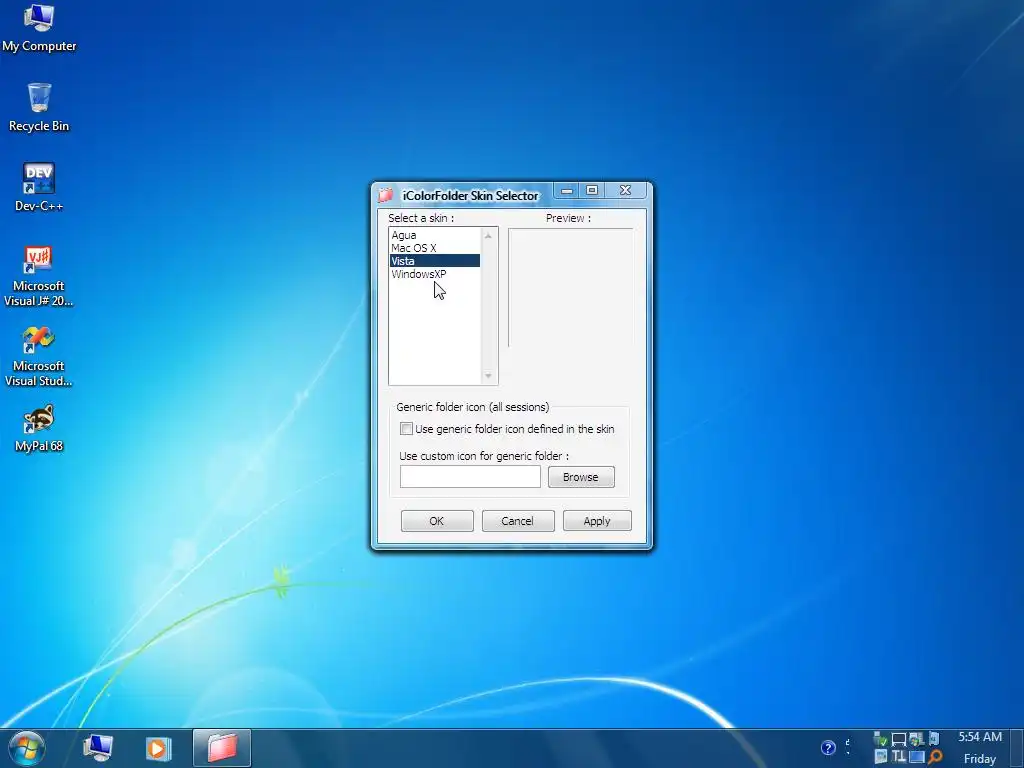Viewport: 1024px width, 768px height.
Task: Open the Windows Start orb
Action: 27,748
